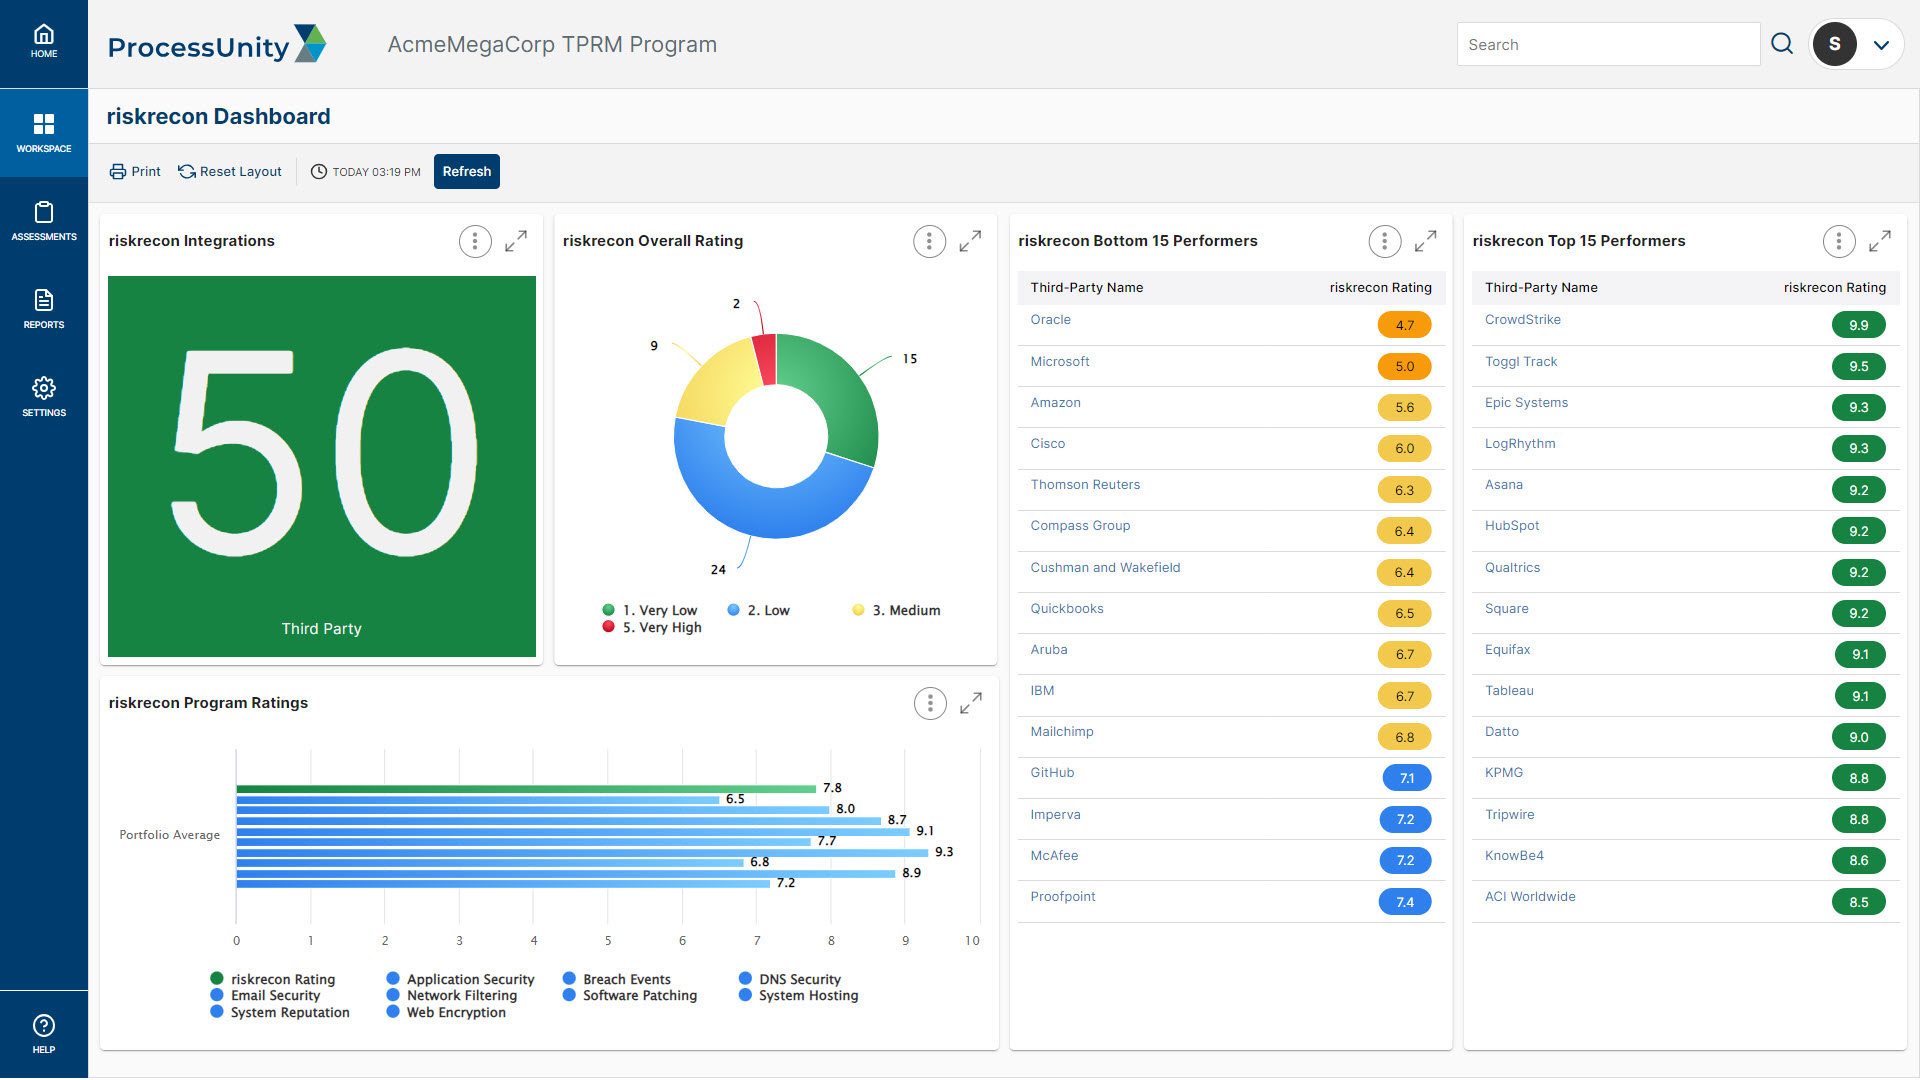Click AcmeMegaCorp TPRM Program title
1920x1080 pixels.
(x=552, y=45)
